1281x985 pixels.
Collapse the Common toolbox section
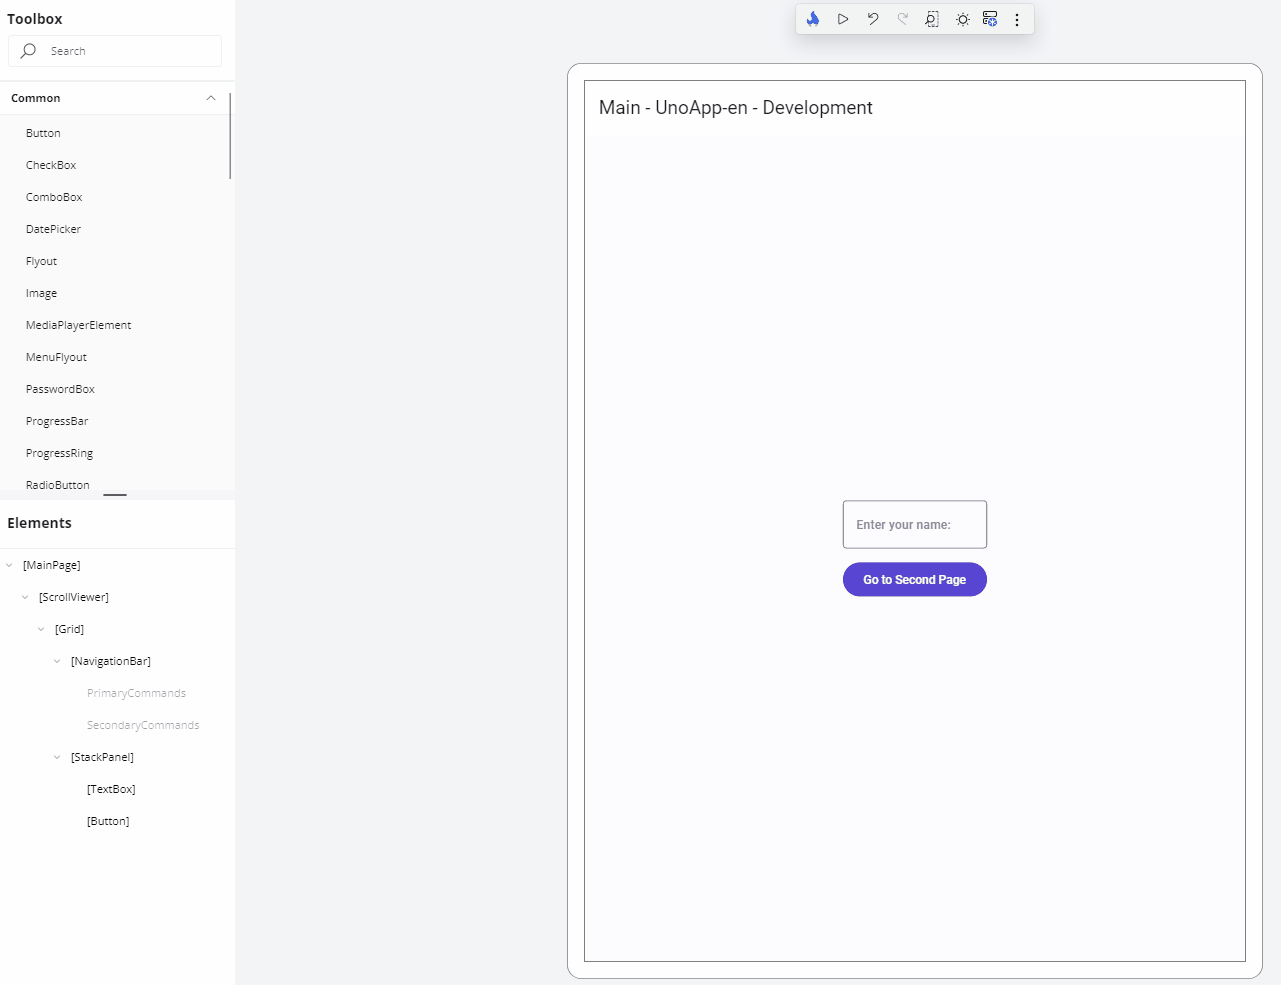click(210, 98)
